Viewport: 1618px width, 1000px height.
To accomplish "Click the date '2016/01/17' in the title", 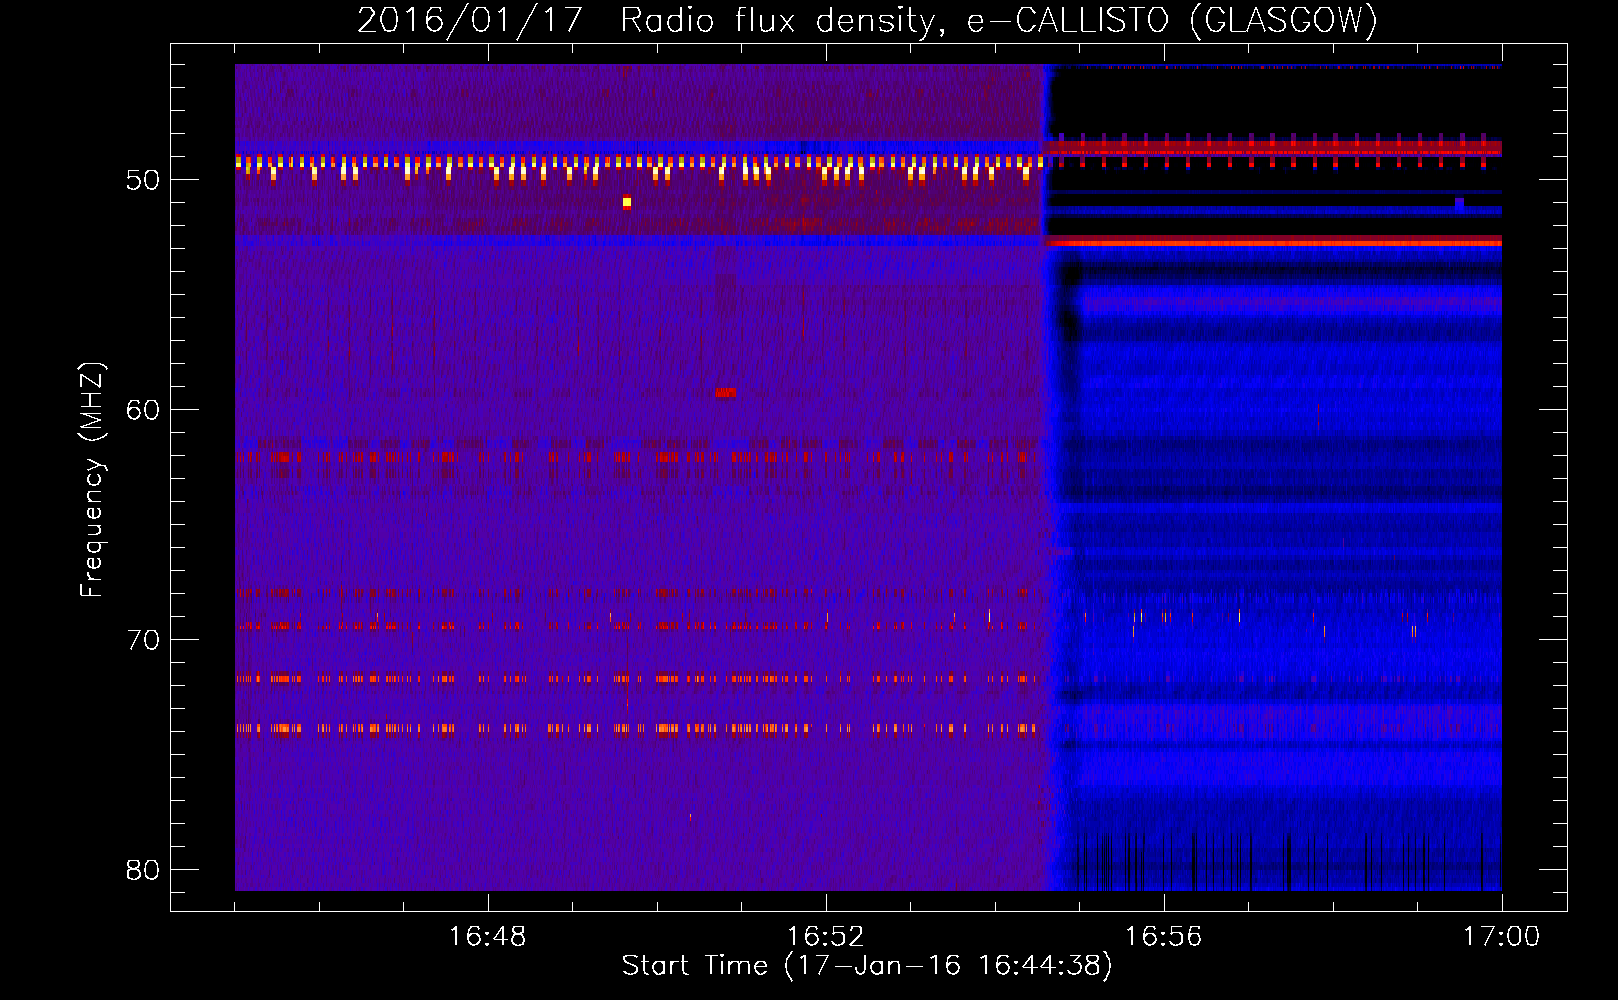I will (x=470, y=20).
